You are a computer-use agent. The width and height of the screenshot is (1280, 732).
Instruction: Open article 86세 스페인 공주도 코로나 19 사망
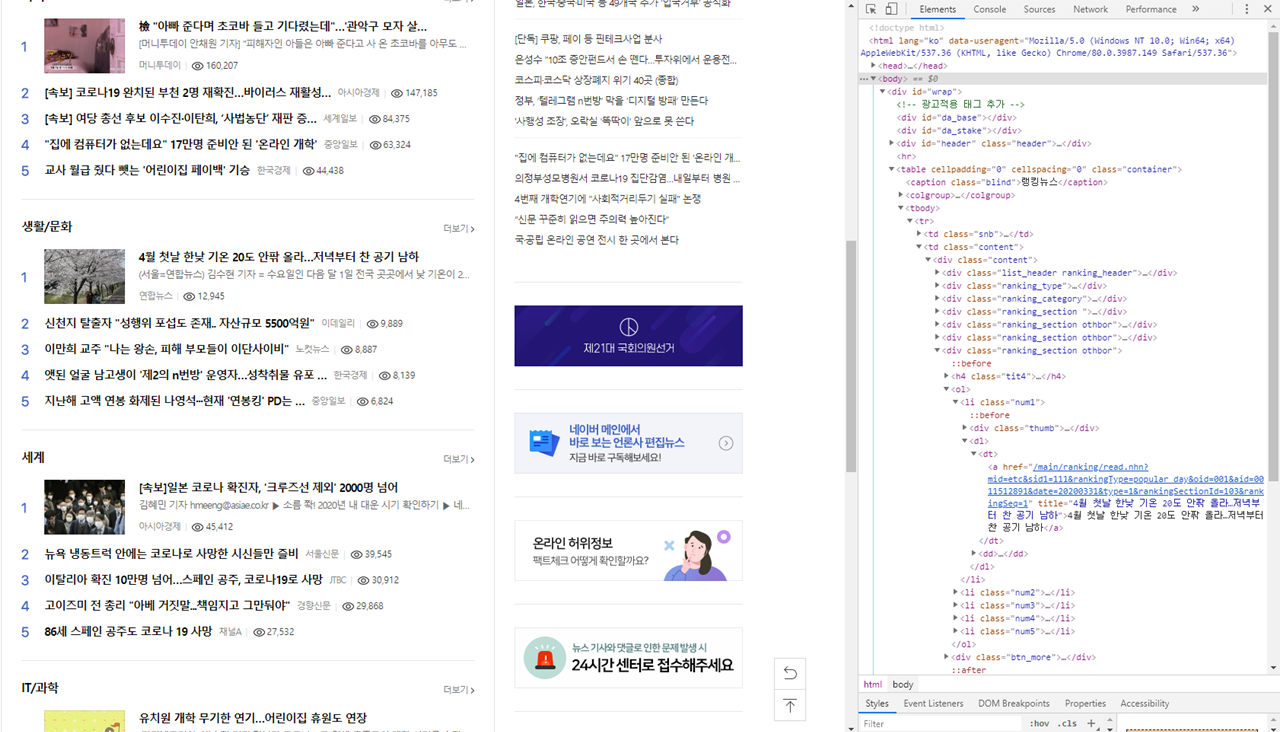pyautogui.click(x=128, y=631)
